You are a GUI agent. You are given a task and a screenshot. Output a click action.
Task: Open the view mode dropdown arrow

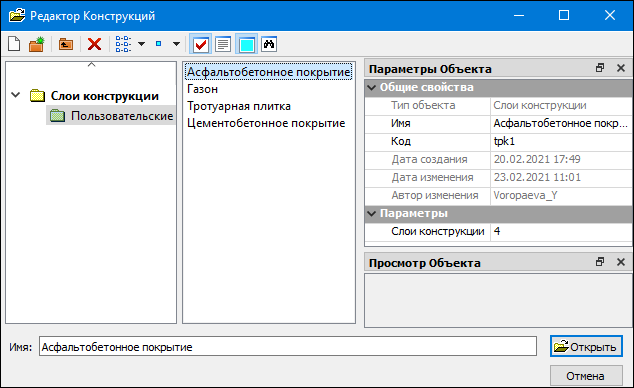point(142,44)
